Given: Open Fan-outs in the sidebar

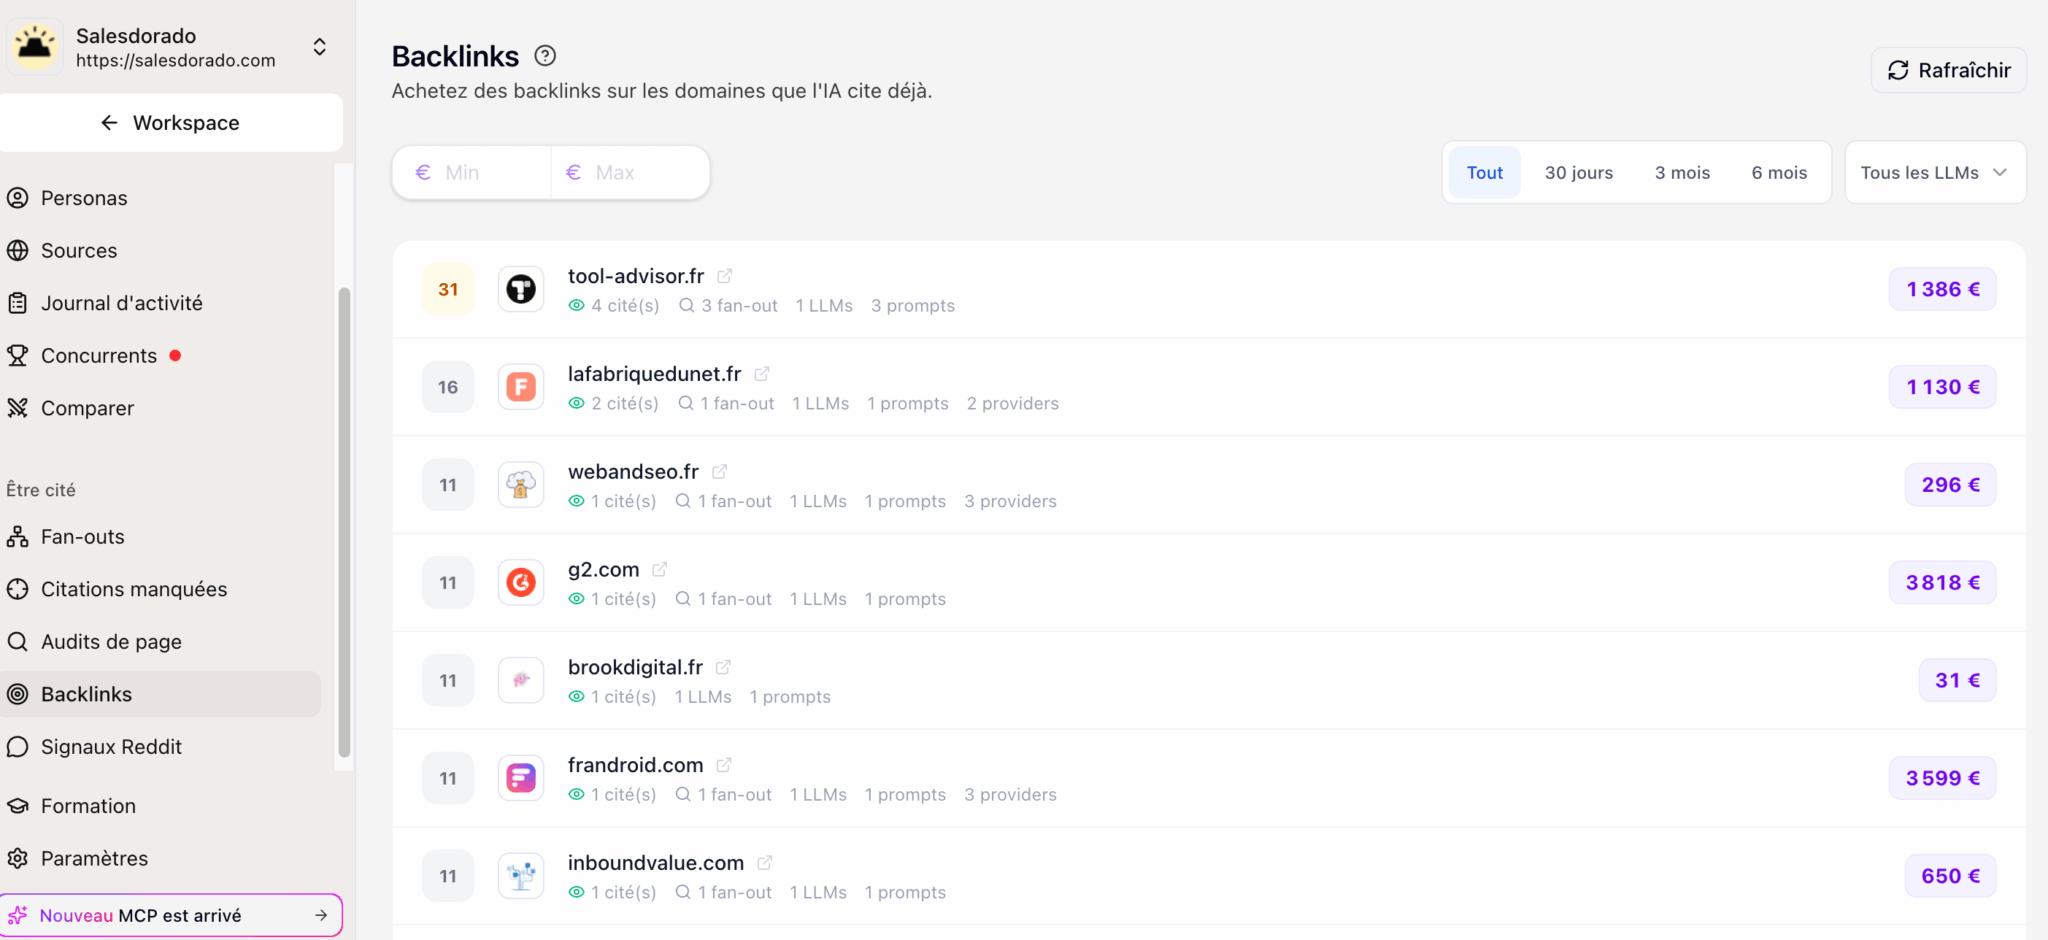Looking at the screenshot, I should [x=160, y=537].
